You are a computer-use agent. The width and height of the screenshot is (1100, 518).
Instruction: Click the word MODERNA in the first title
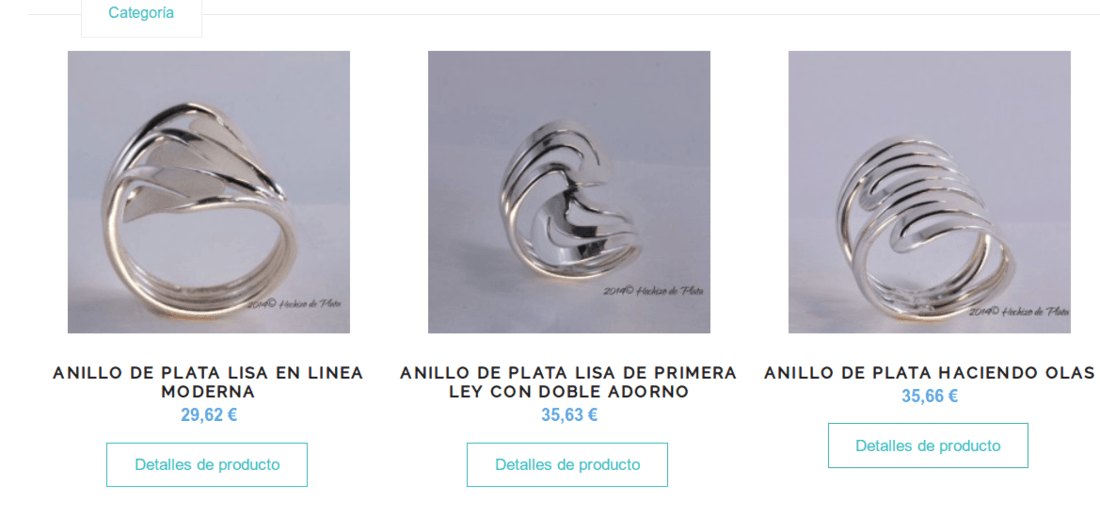(208, 392)
